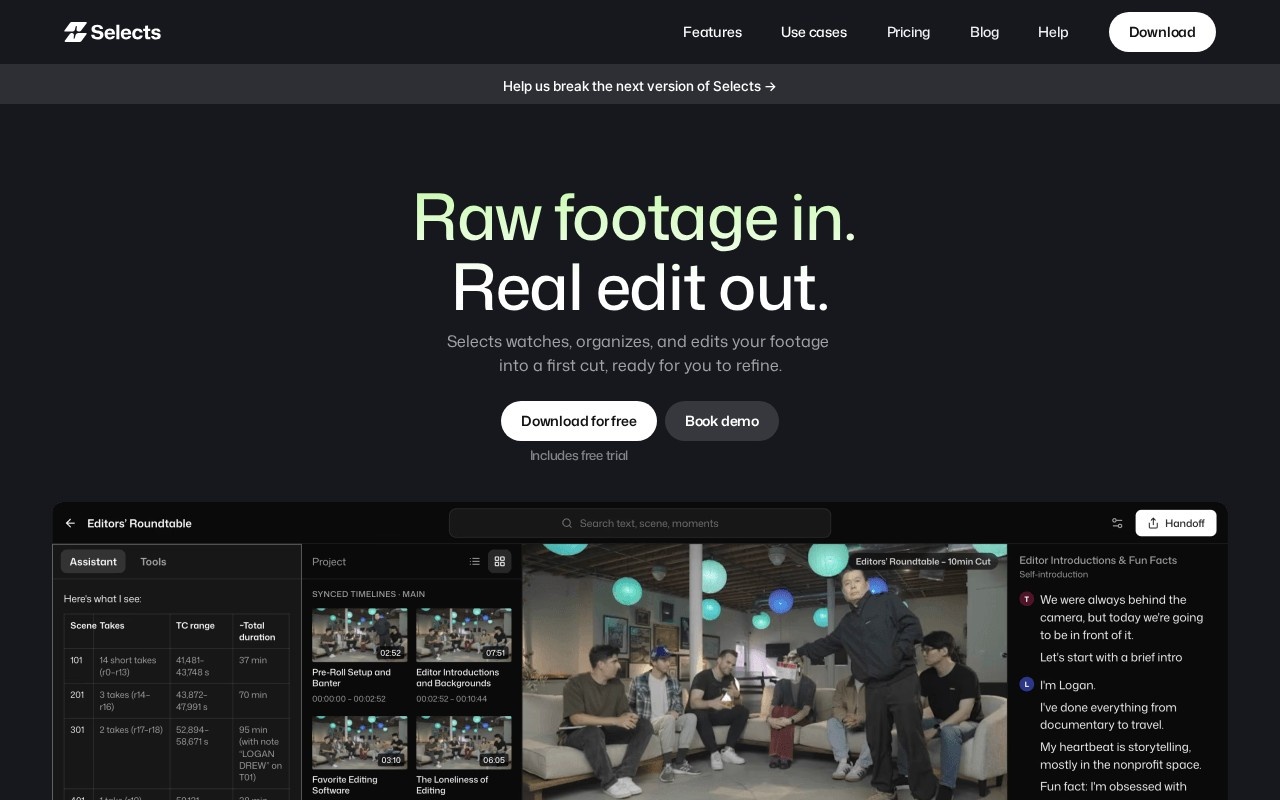Click the 'Search text, scene, moments' field
Viewport: 1280px width, 800px height.
pyautogui.click(x=640, y=523)
